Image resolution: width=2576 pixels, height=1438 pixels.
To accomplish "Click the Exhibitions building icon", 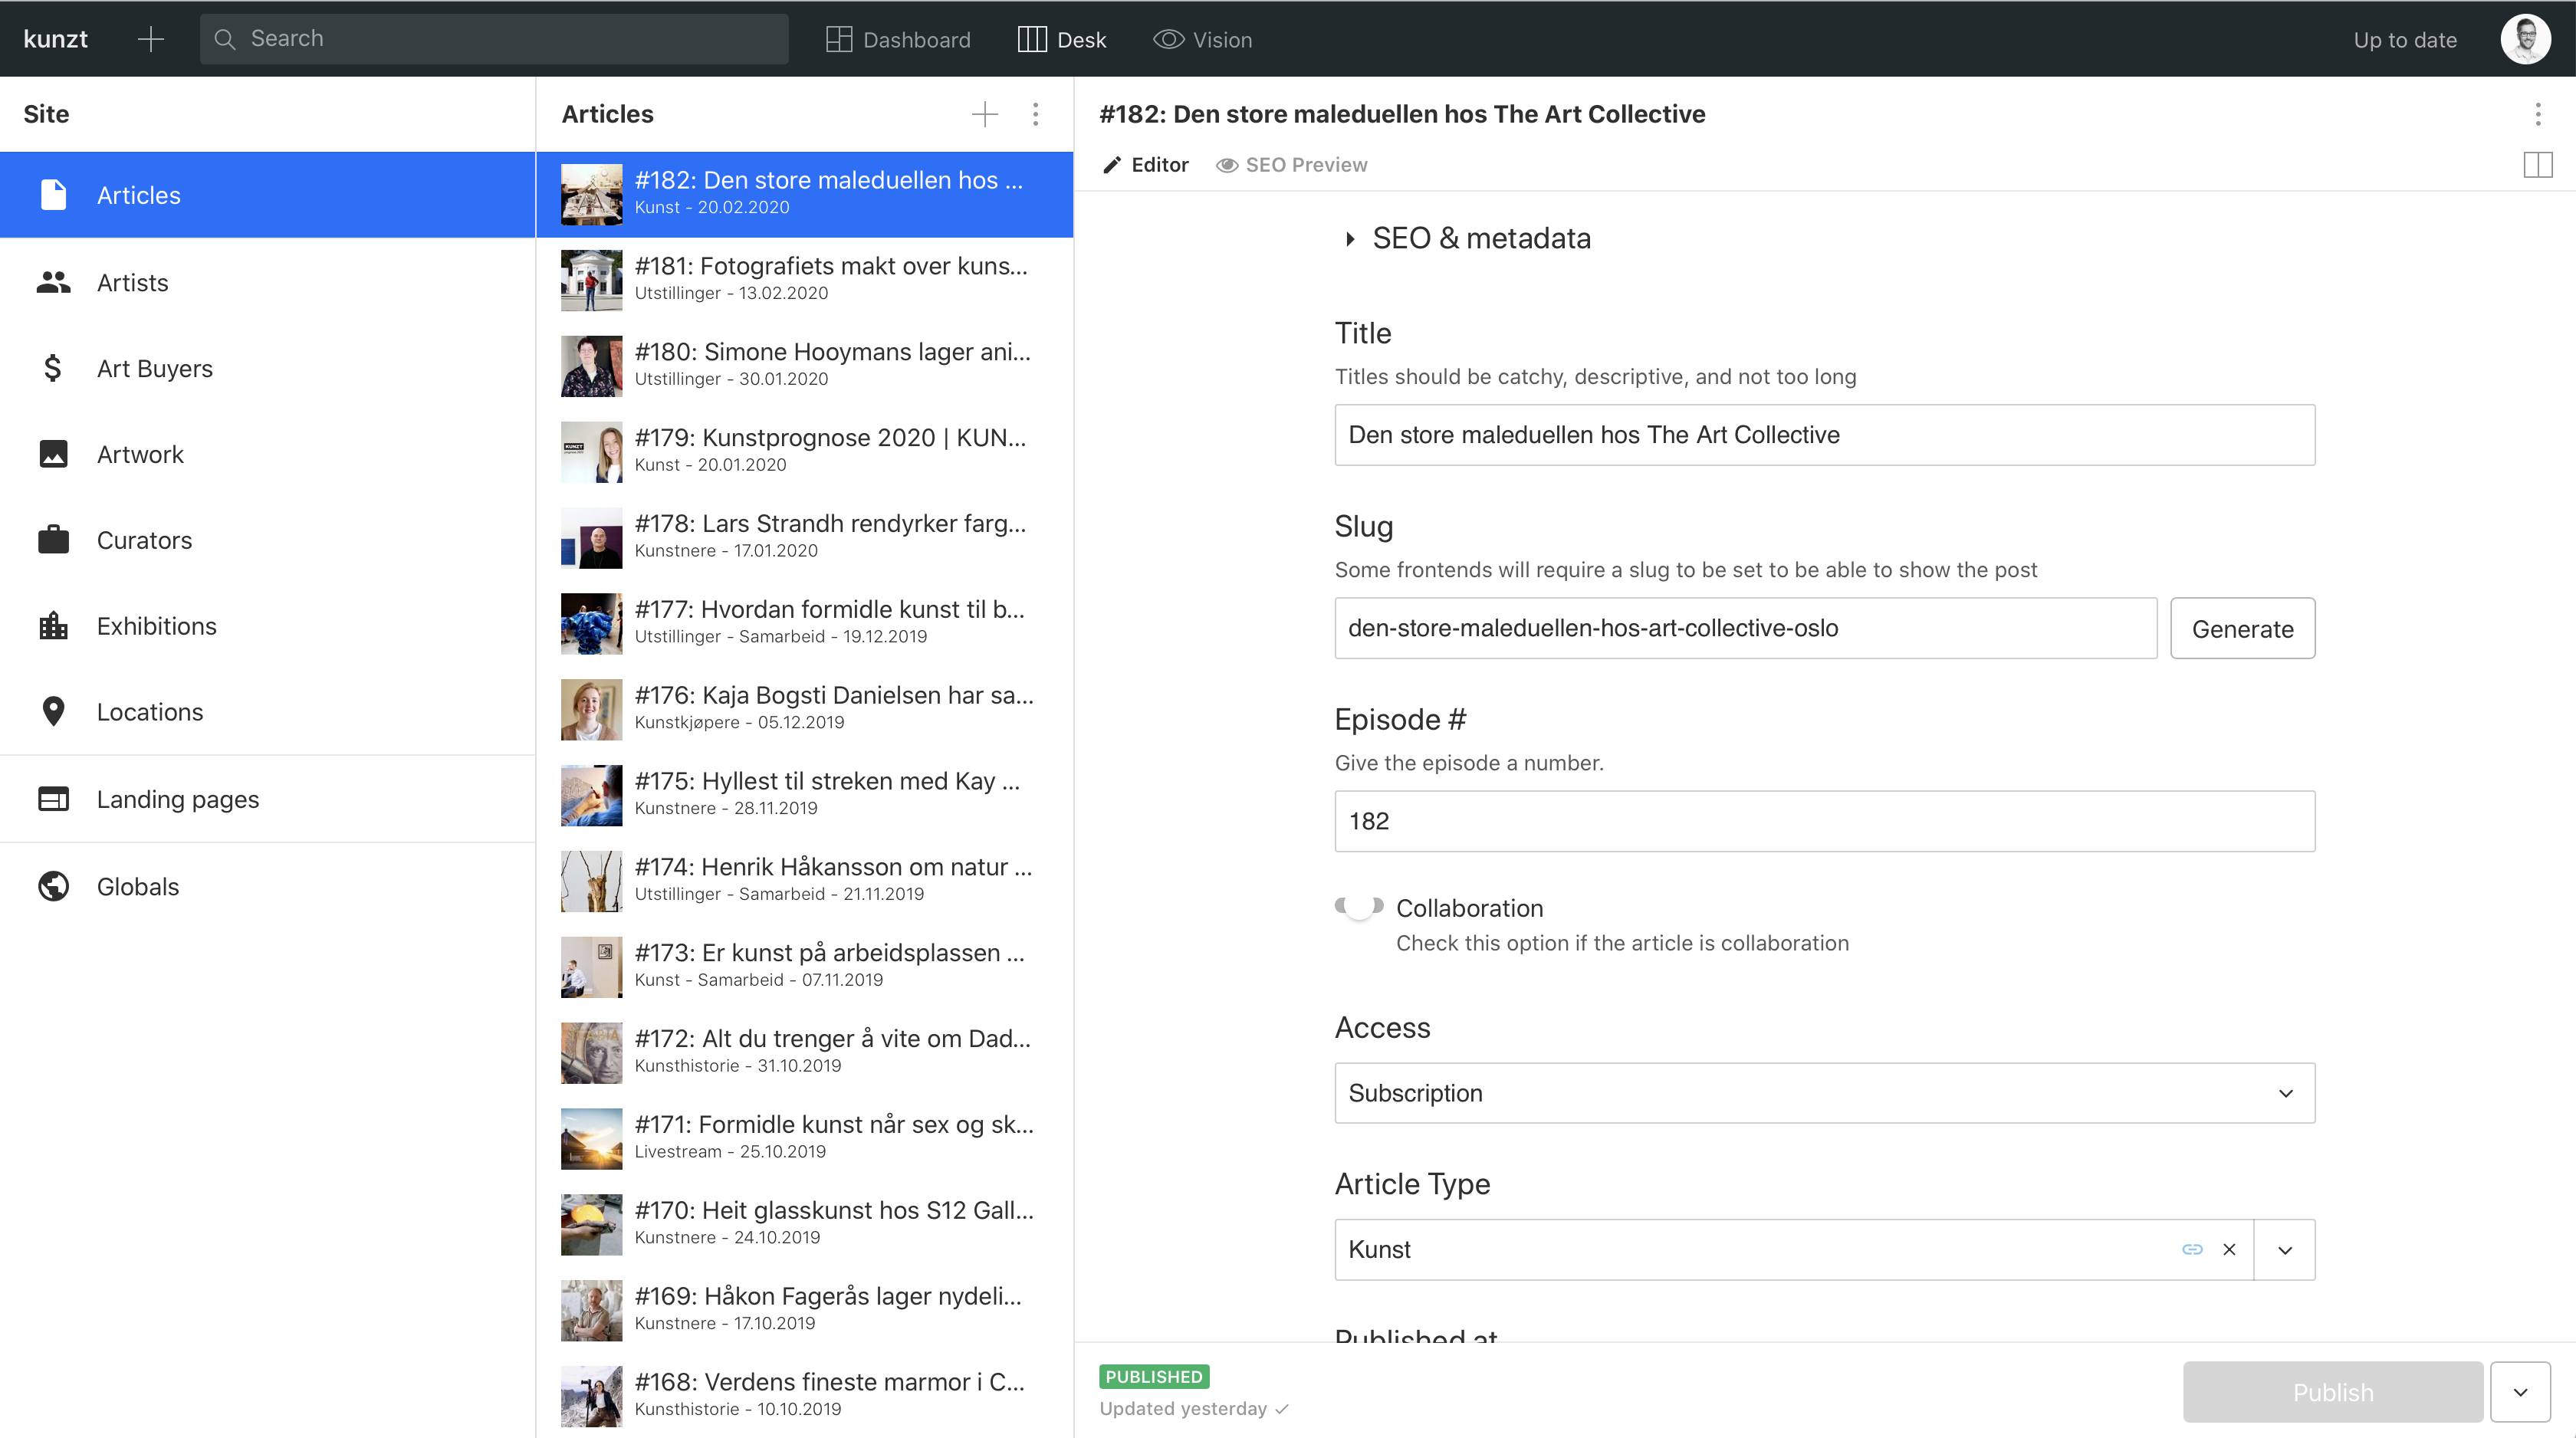I will 53,626.
